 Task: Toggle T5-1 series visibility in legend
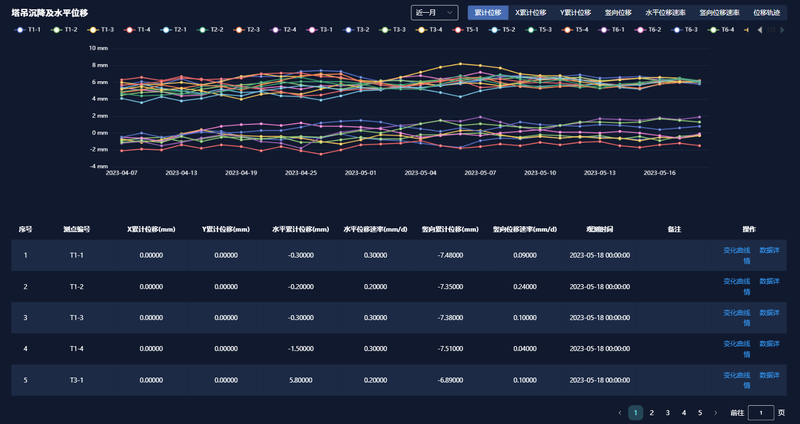pyautogui.click(x=464, y=30)
